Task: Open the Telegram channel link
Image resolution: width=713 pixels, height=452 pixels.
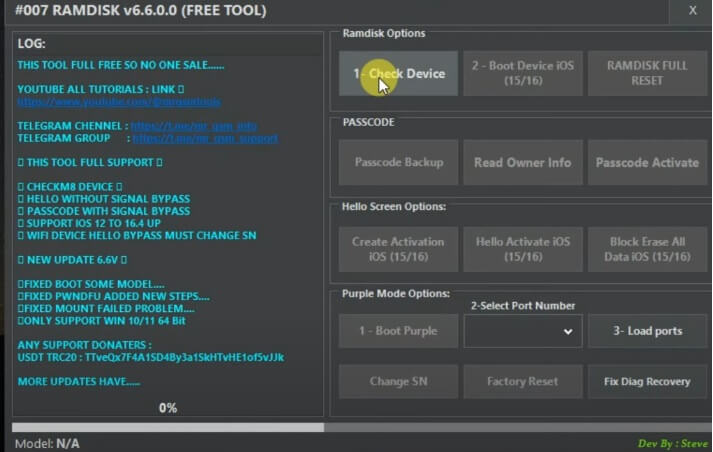Action: [193, 126]
